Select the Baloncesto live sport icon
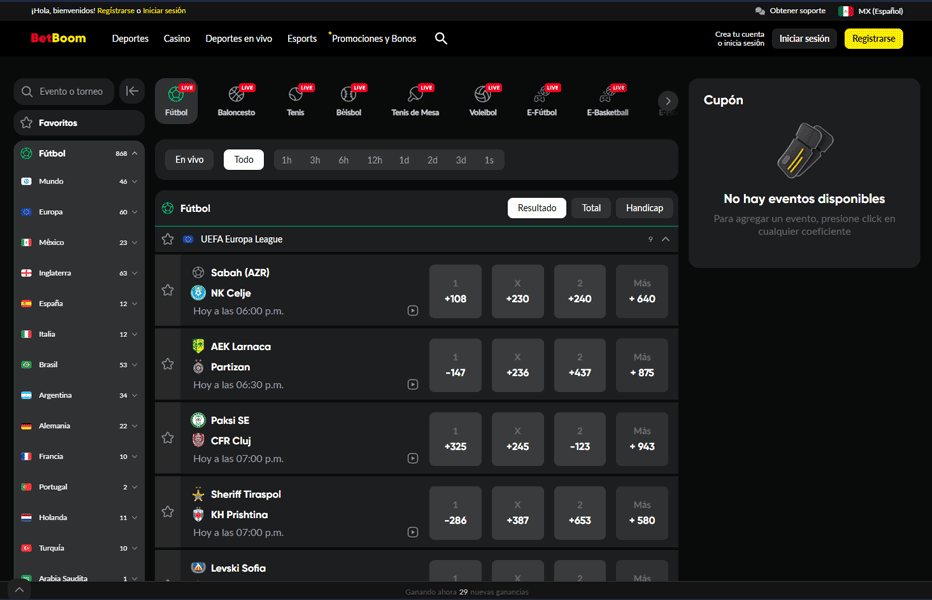 point(236,101)
